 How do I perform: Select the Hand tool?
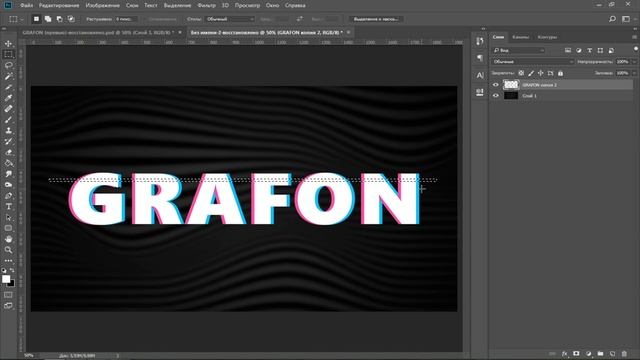pyautogui.click(x=8, y=239)
